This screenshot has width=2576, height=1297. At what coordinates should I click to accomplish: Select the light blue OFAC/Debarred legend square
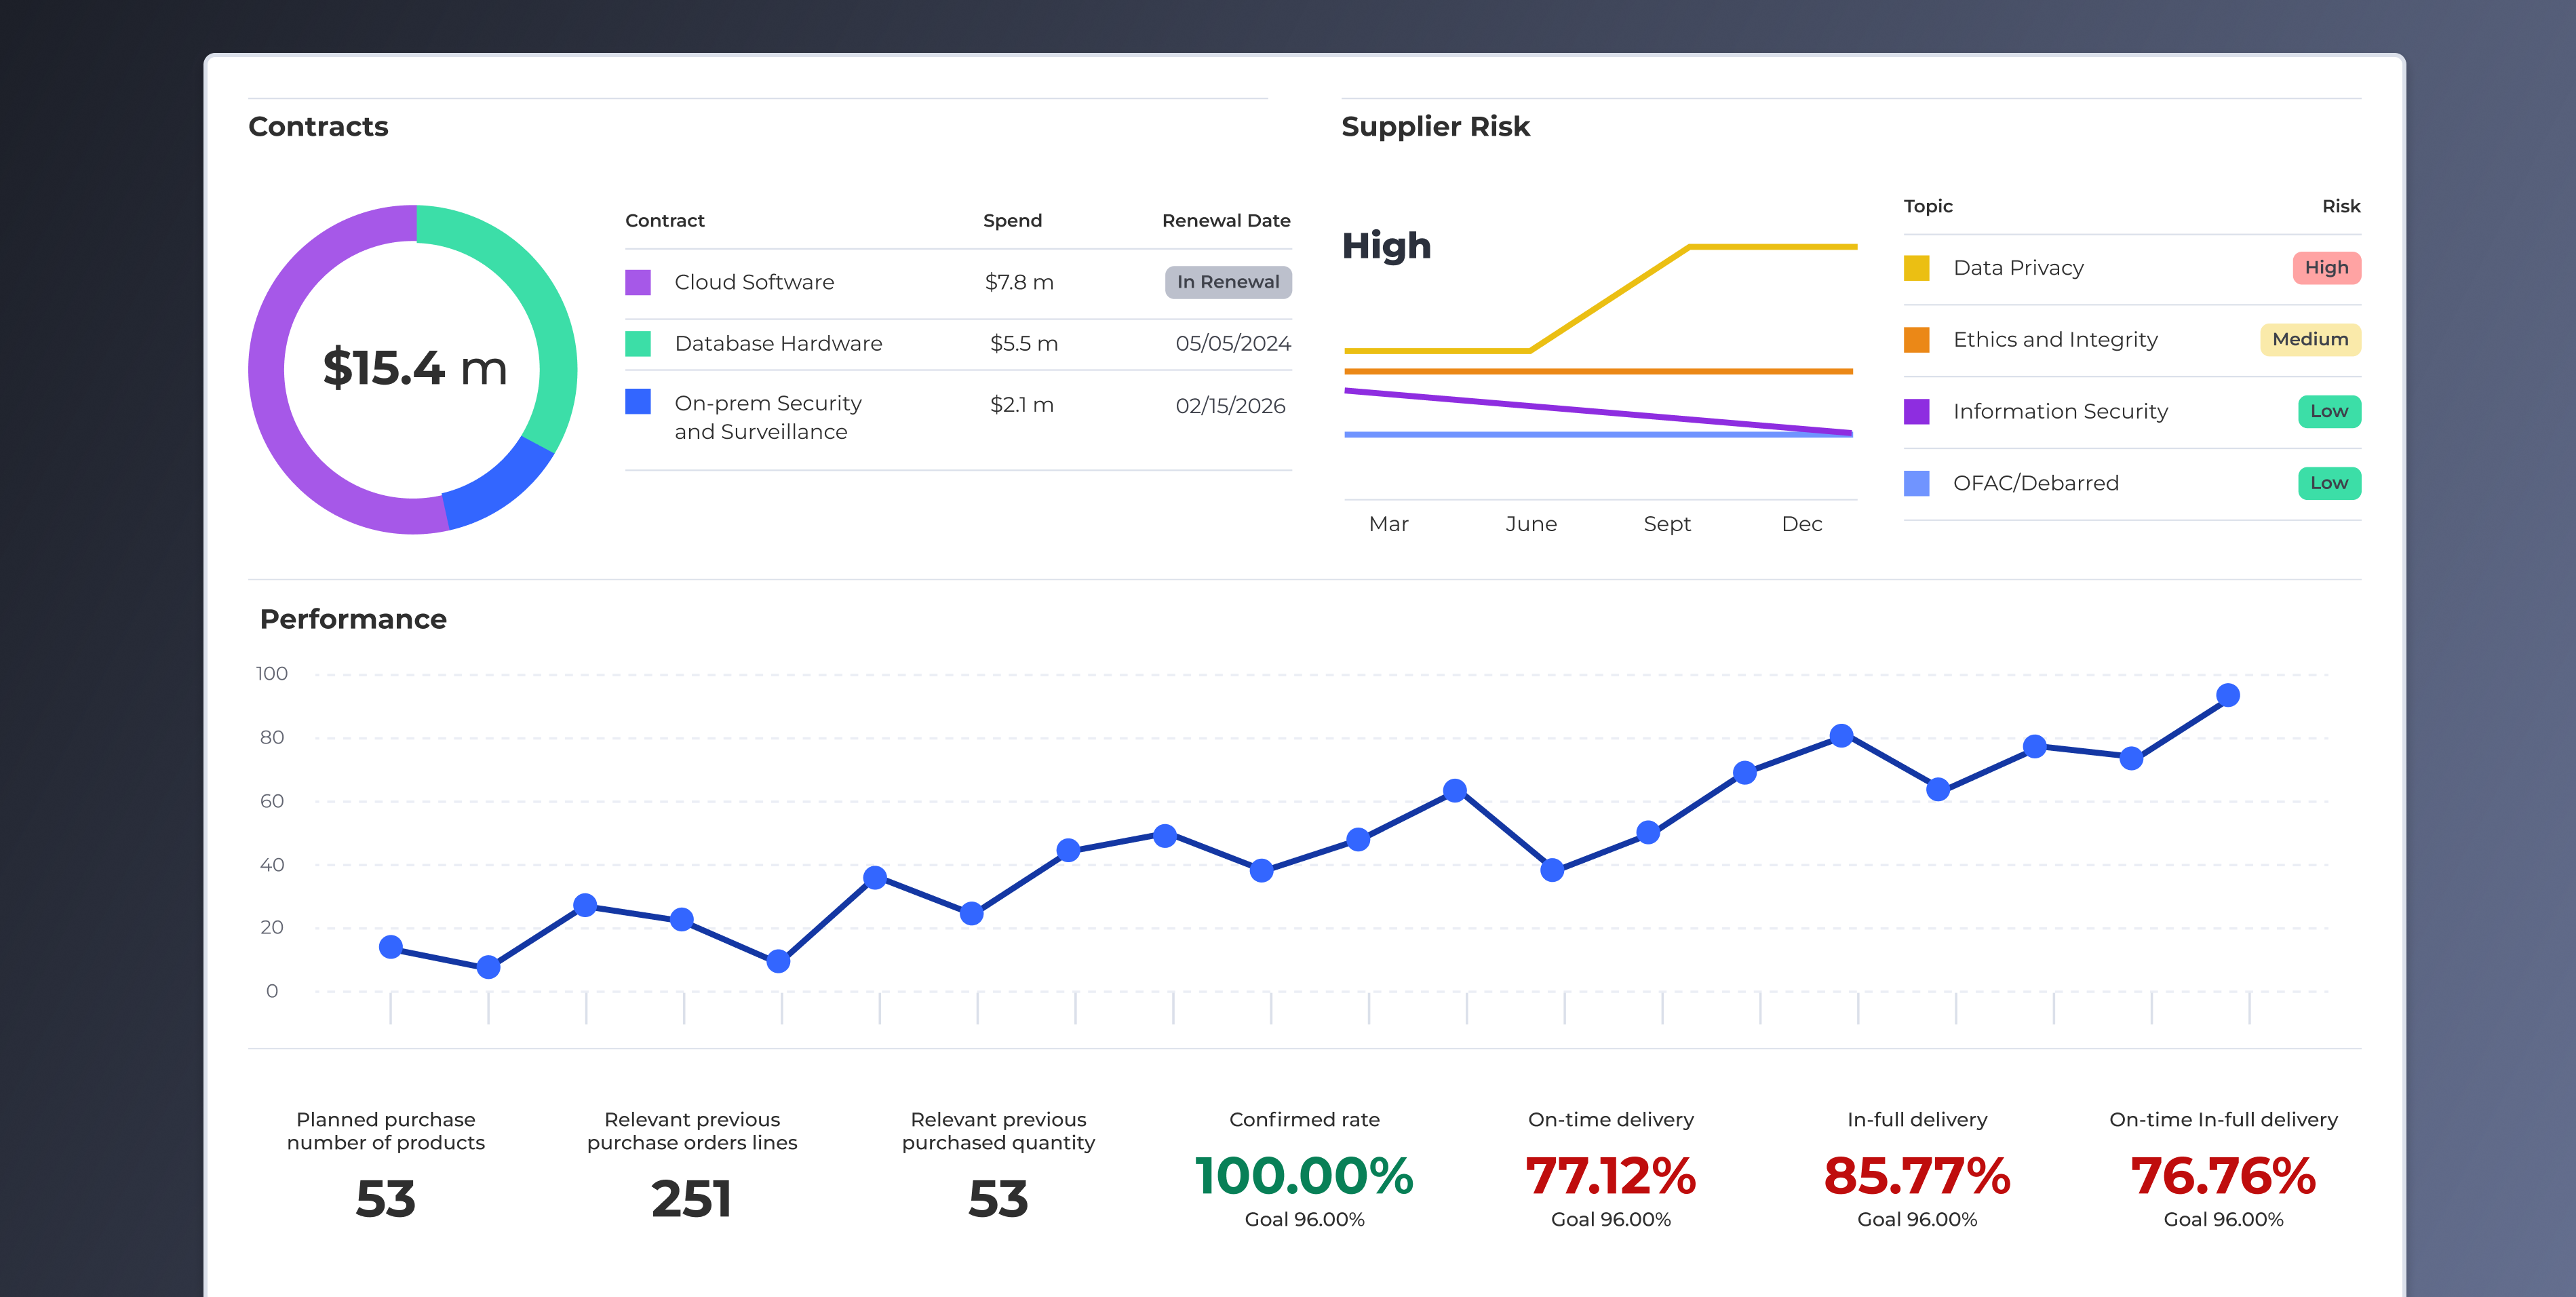pyautogui.click(x=1918, y=483)
